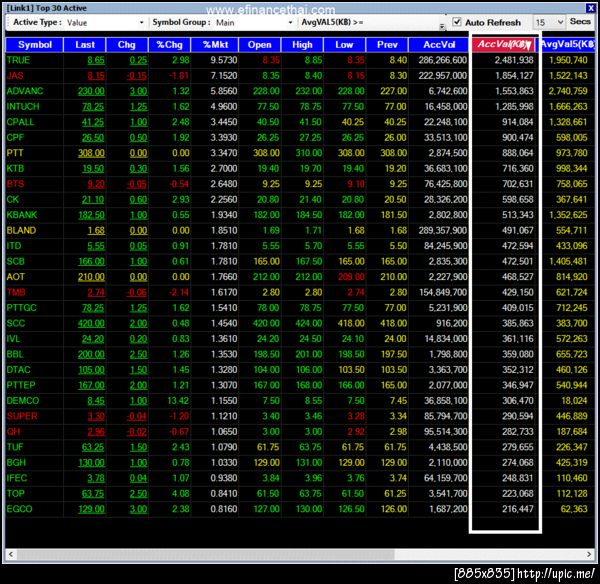Click the sort arrow in AccVal(KB) header
This screenshot has width=600, height=584.
click(528, 46)
